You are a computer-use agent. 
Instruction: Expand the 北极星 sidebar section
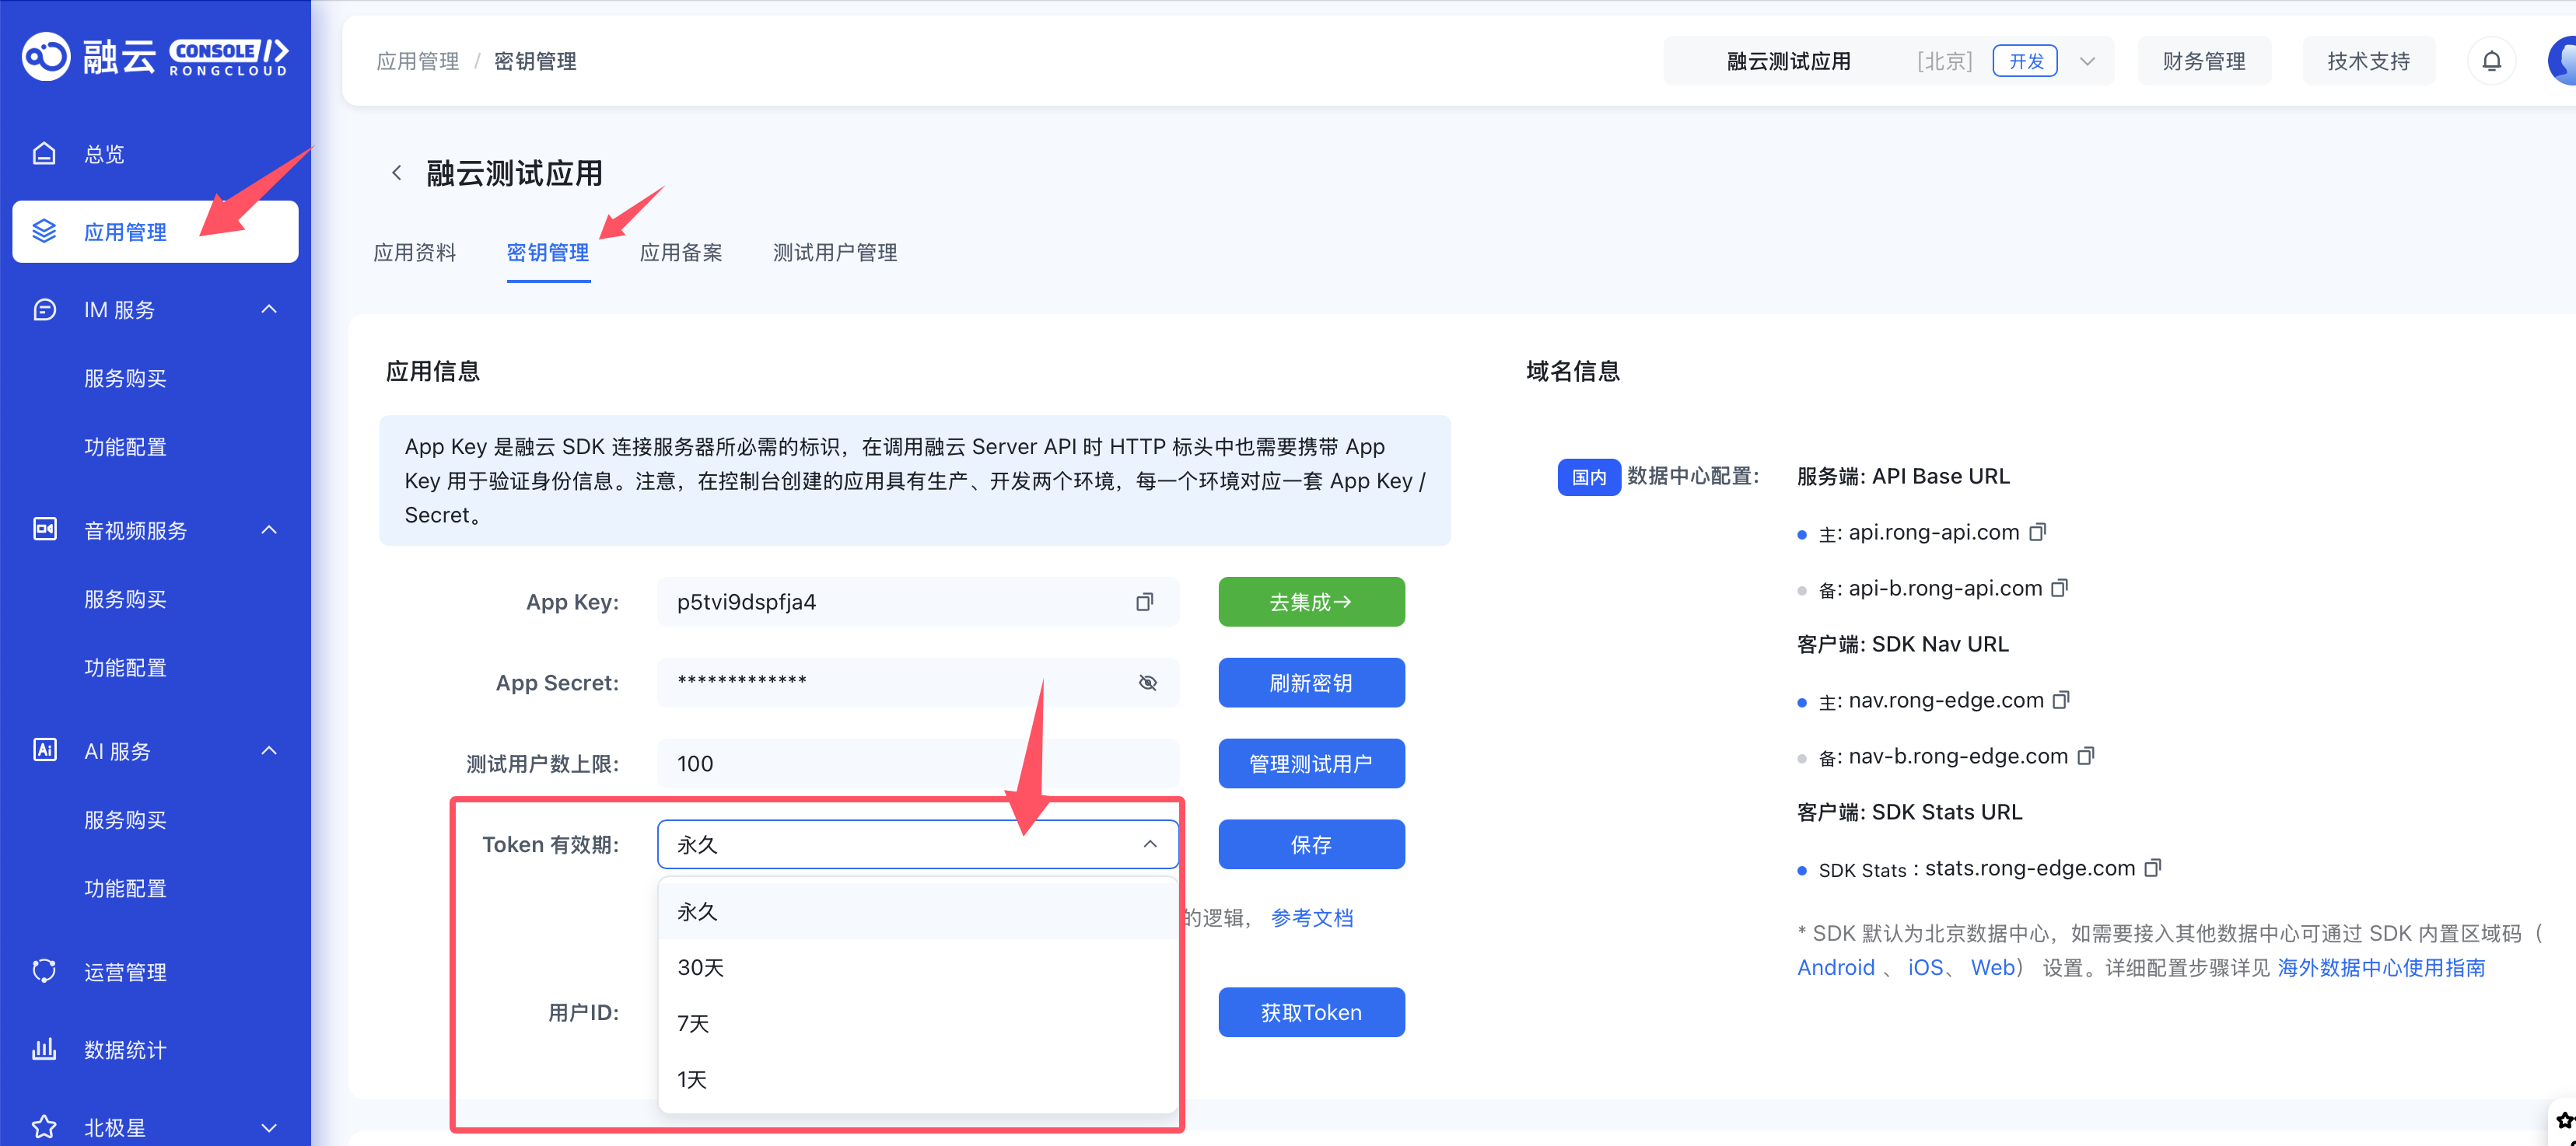click(269, 1127)
